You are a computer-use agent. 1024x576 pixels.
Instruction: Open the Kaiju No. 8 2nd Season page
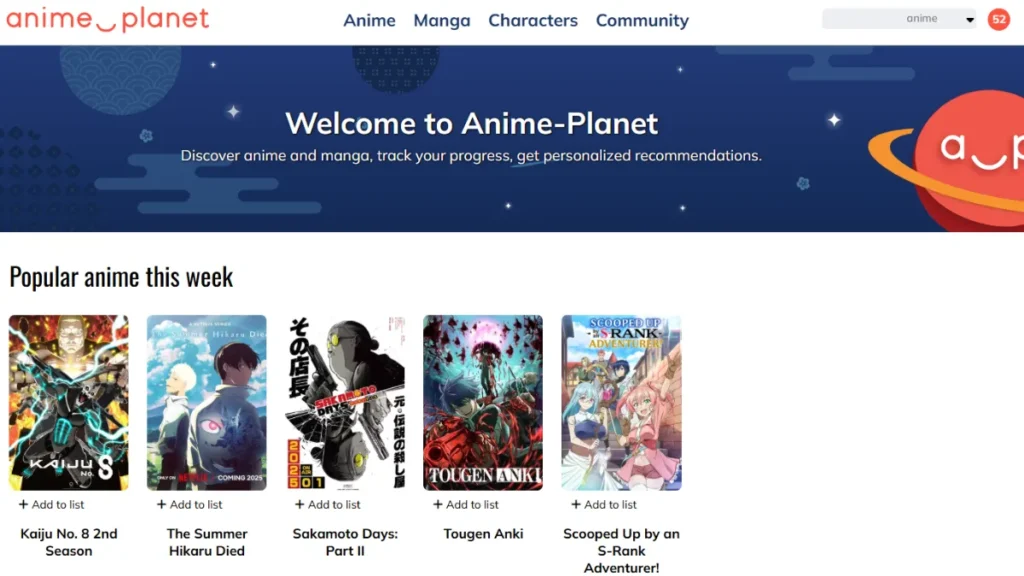click(69, 542)
